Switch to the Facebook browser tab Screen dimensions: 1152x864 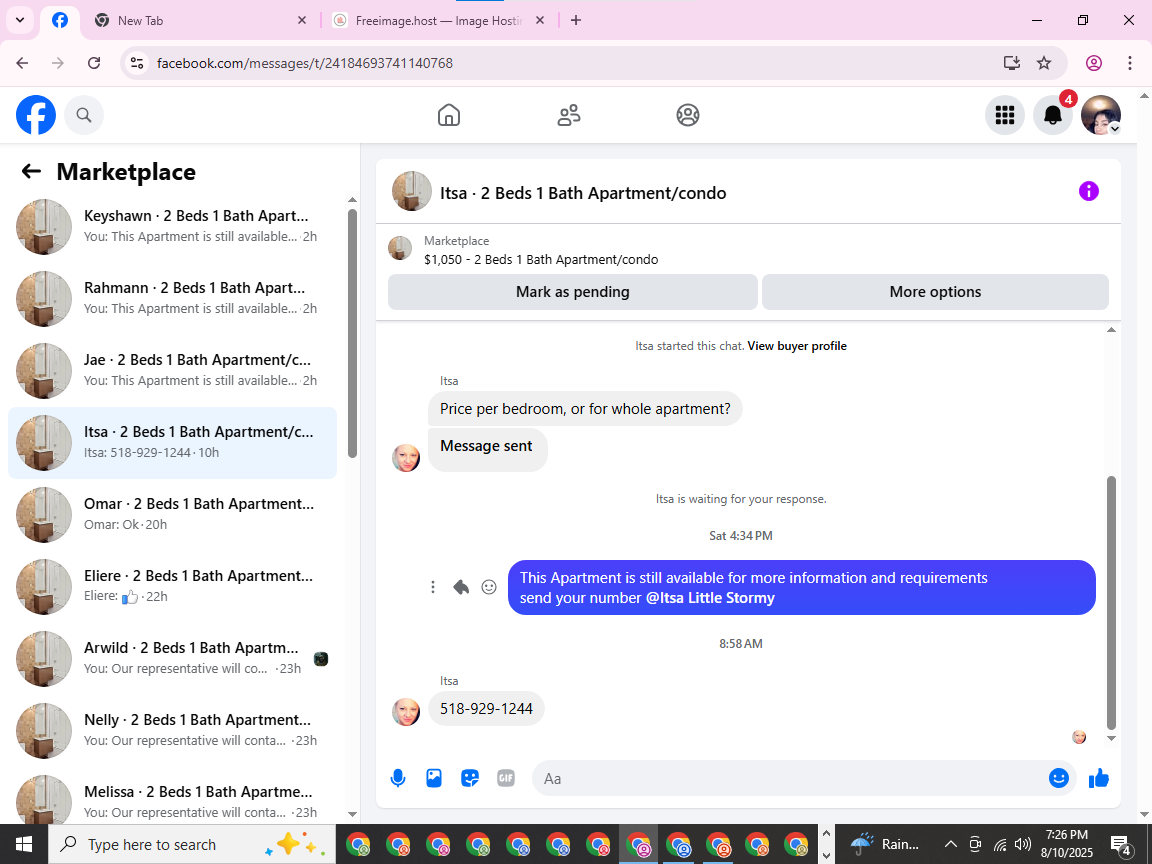pos(60,21)
